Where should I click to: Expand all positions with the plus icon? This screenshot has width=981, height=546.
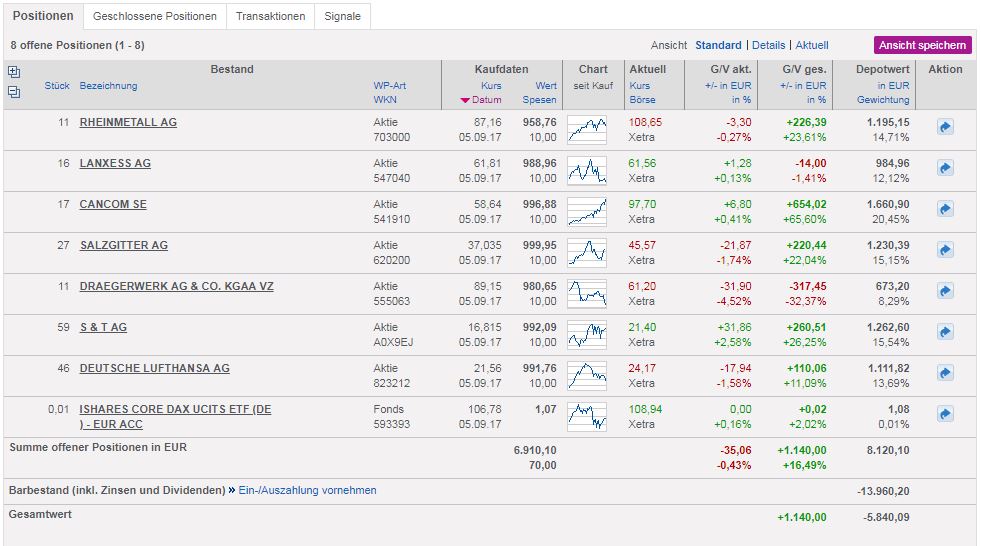pos(13,72)
